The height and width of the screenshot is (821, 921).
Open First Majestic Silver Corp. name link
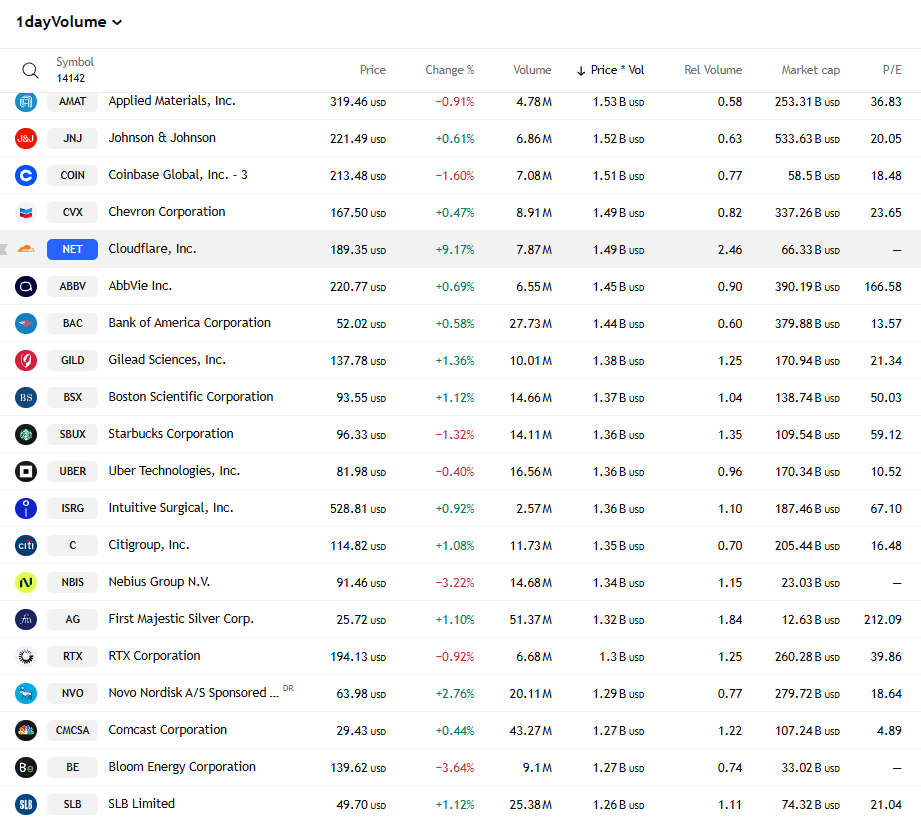[181, 619]
